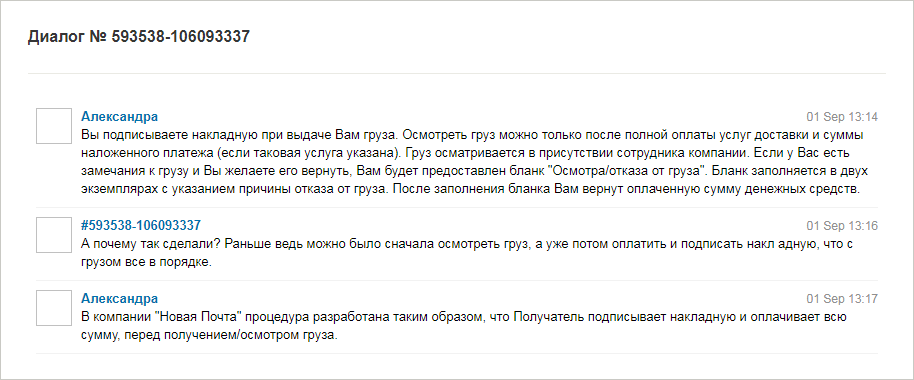Screen dimensions: 914x380
Task: Open the #593538-106093337 sender link
Action: point(140,226)
